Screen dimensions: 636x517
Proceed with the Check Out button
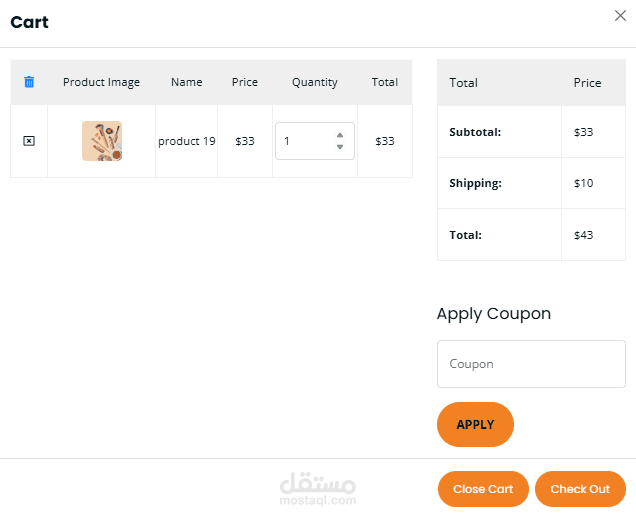point(580,489)
